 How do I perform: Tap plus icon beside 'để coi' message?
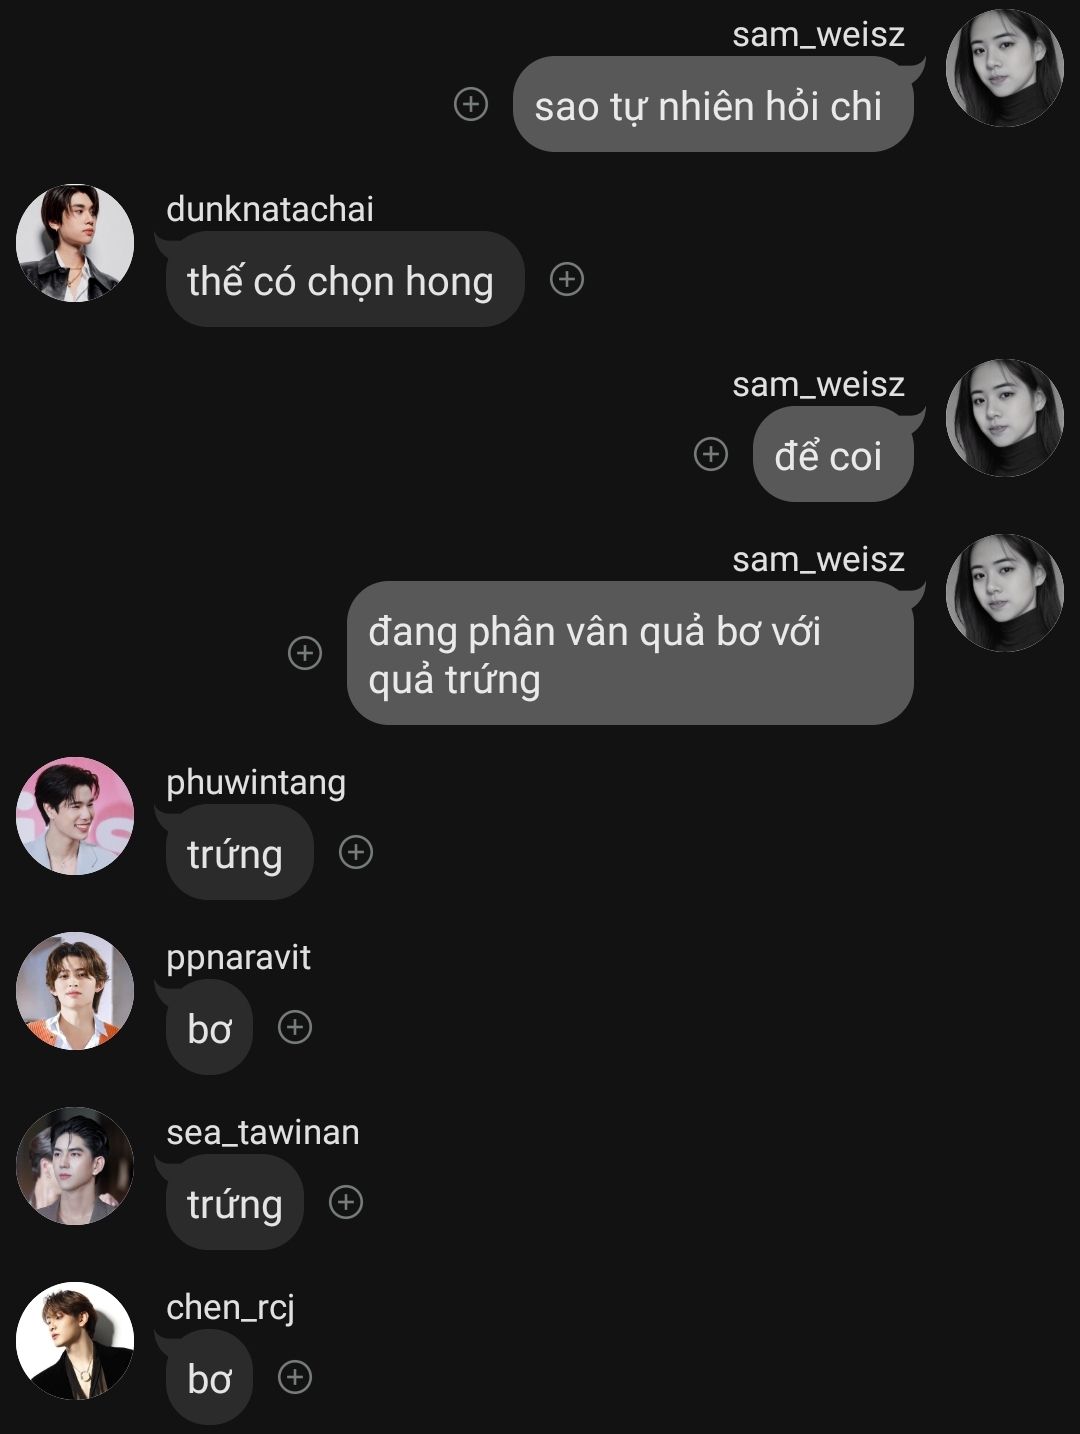[711, 454]
